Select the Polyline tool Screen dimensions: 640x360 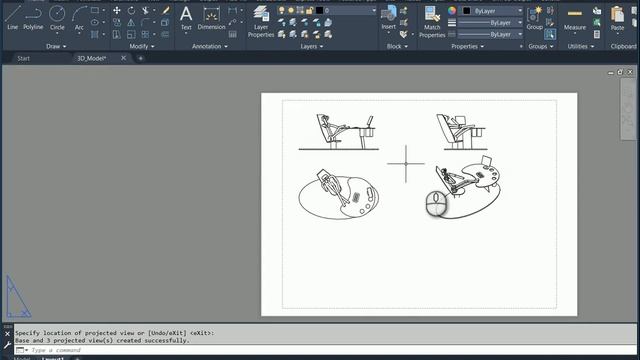tap(33, 18)
